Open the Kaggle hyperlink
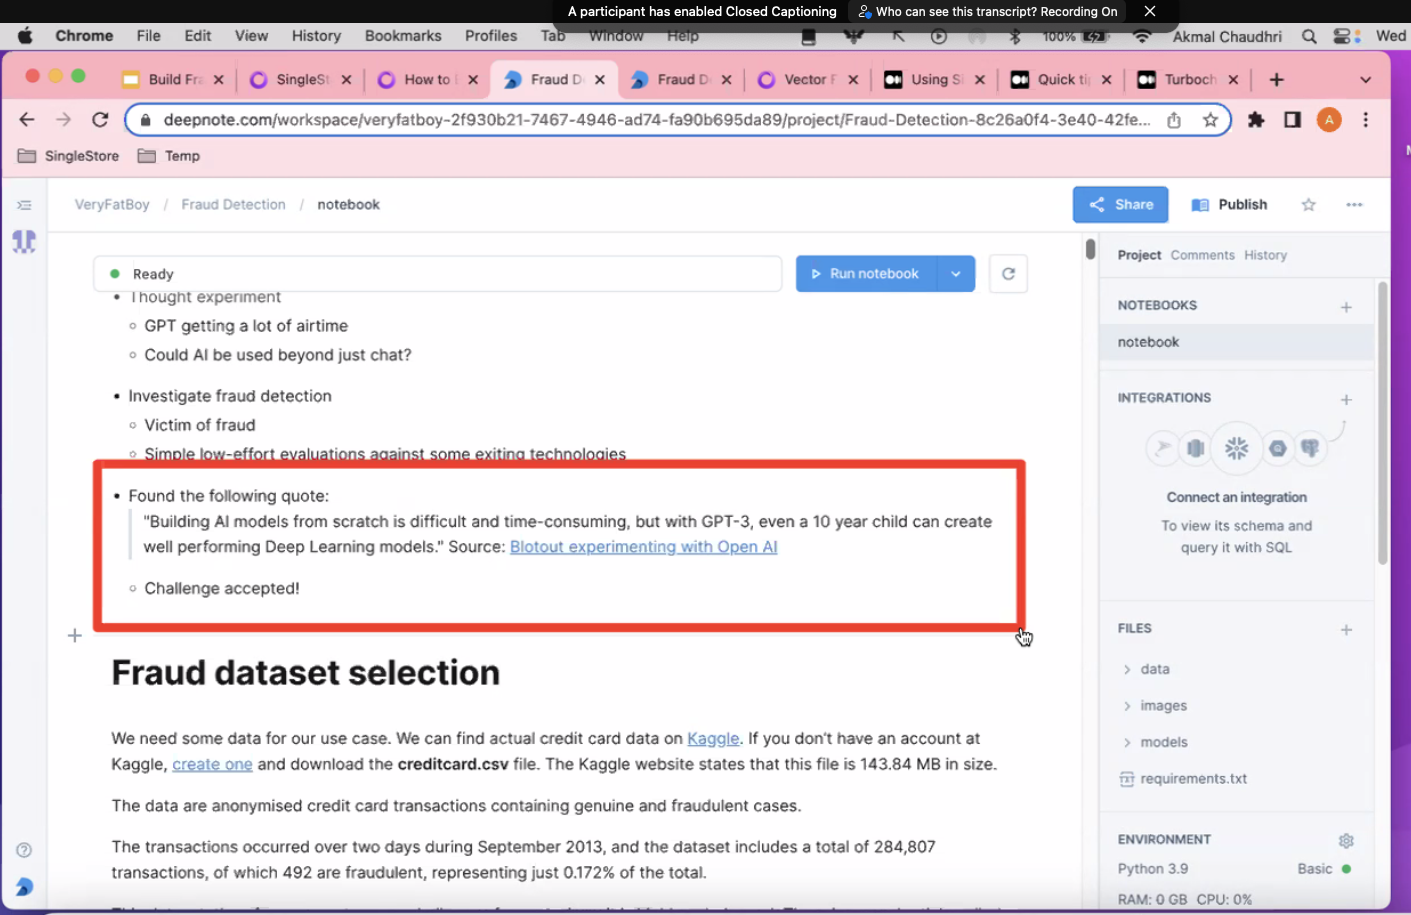Image resolution: width=1411 pixels, height=915 pixels. (713, 738)
